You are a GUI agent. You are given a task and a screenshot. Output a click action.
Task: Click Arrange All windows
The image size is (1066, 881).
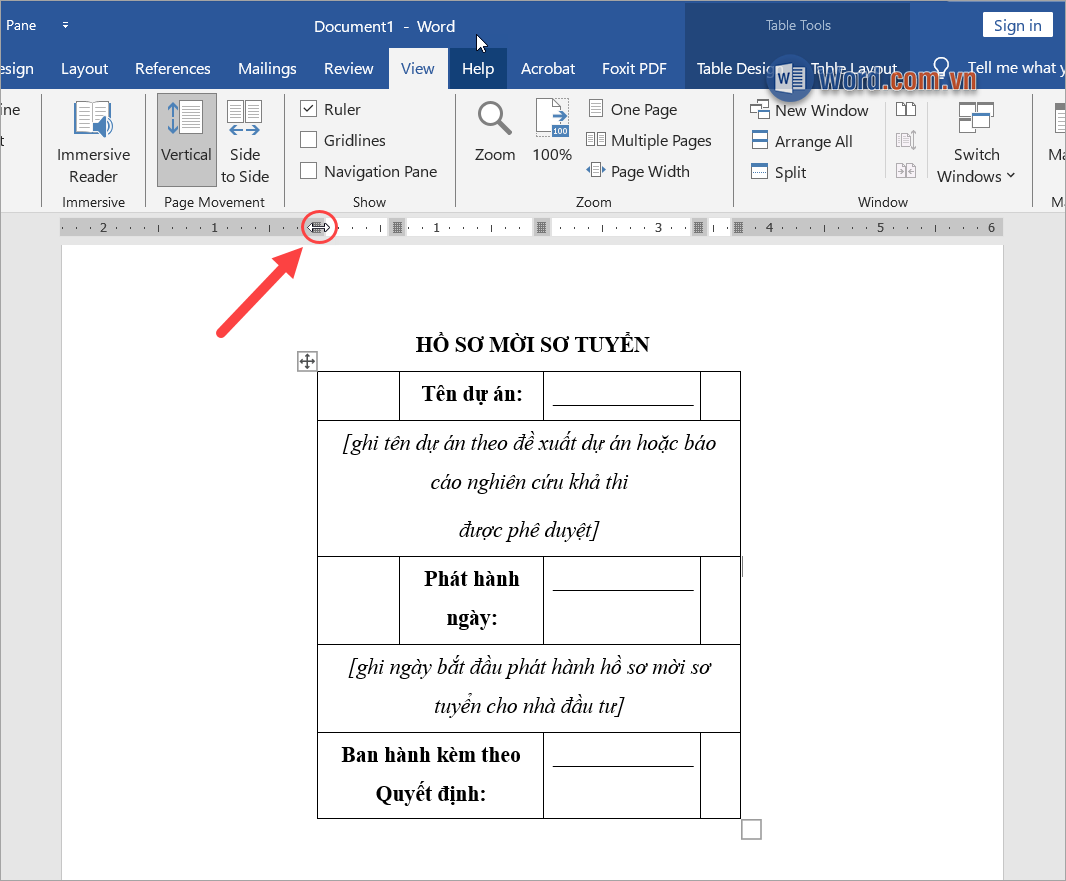802,141
